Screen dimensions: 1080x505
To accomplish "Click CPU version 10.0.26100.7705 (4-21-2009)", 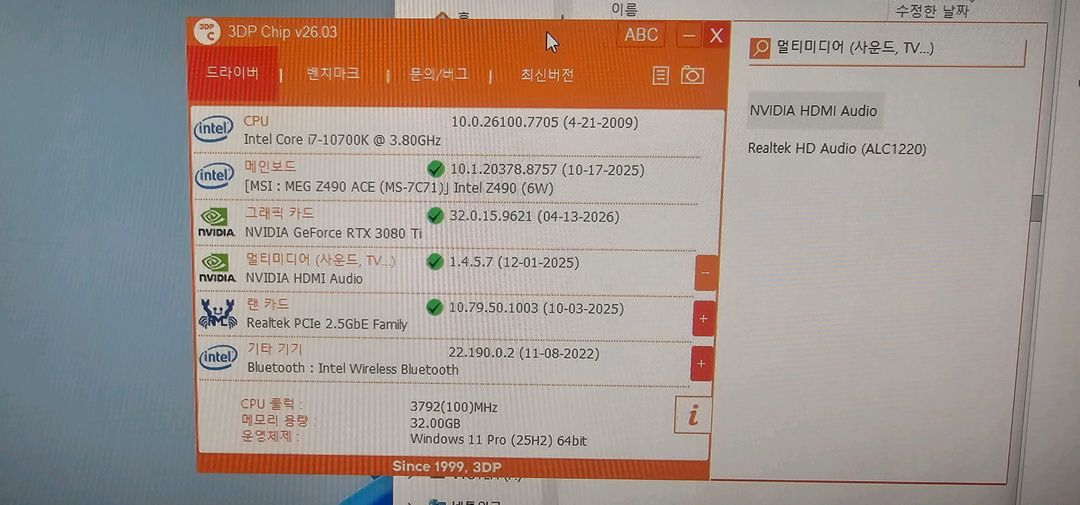I will pos(545,123).
